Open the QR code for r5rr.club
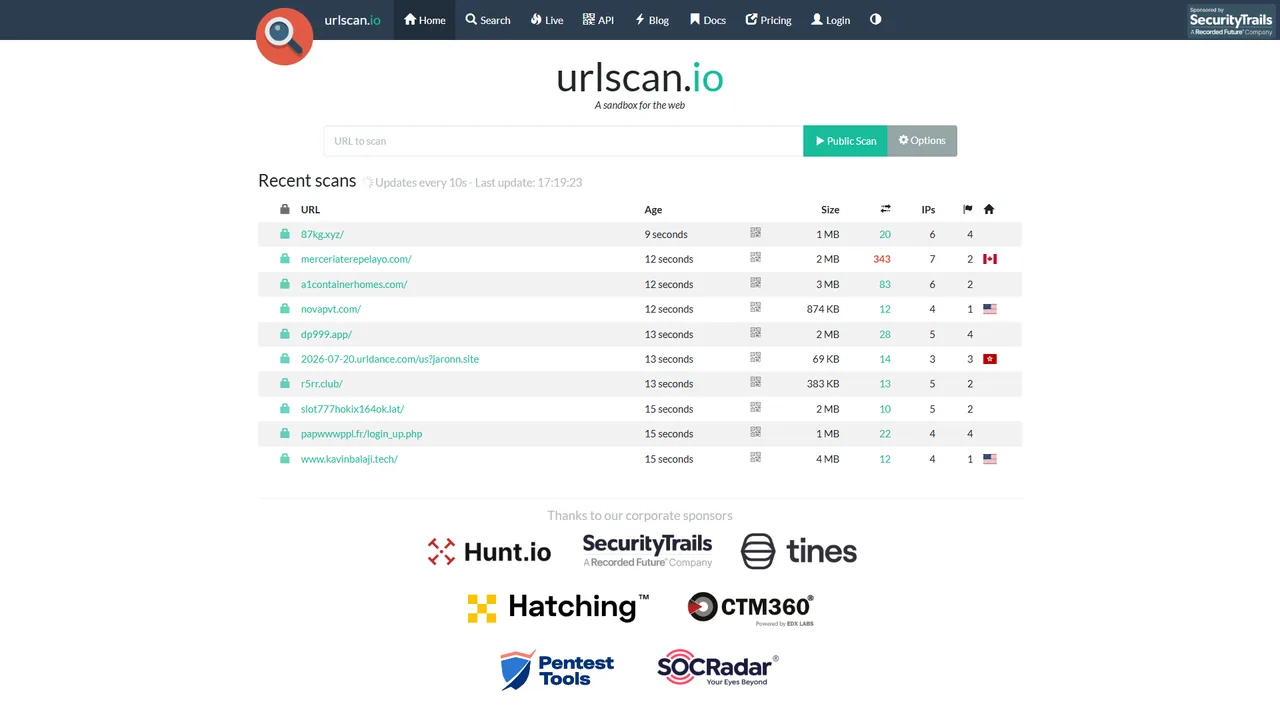The height and width of the screenshot is (720, 1280). point(756,383)
